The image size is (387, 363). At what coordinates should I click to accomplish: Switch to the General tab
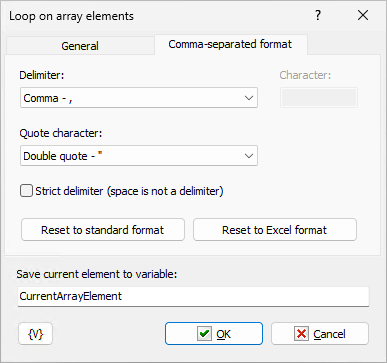click(x=80, y=46)
